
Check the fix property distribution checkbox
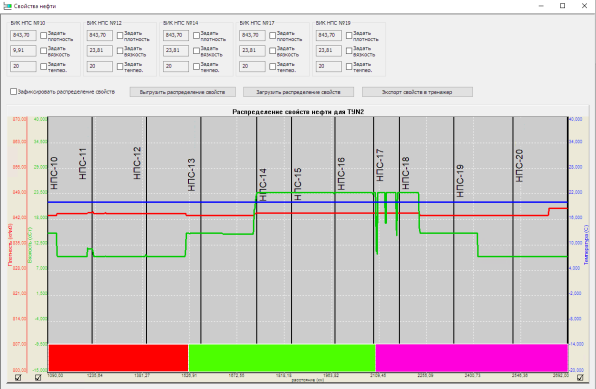[x=13, y=92]
